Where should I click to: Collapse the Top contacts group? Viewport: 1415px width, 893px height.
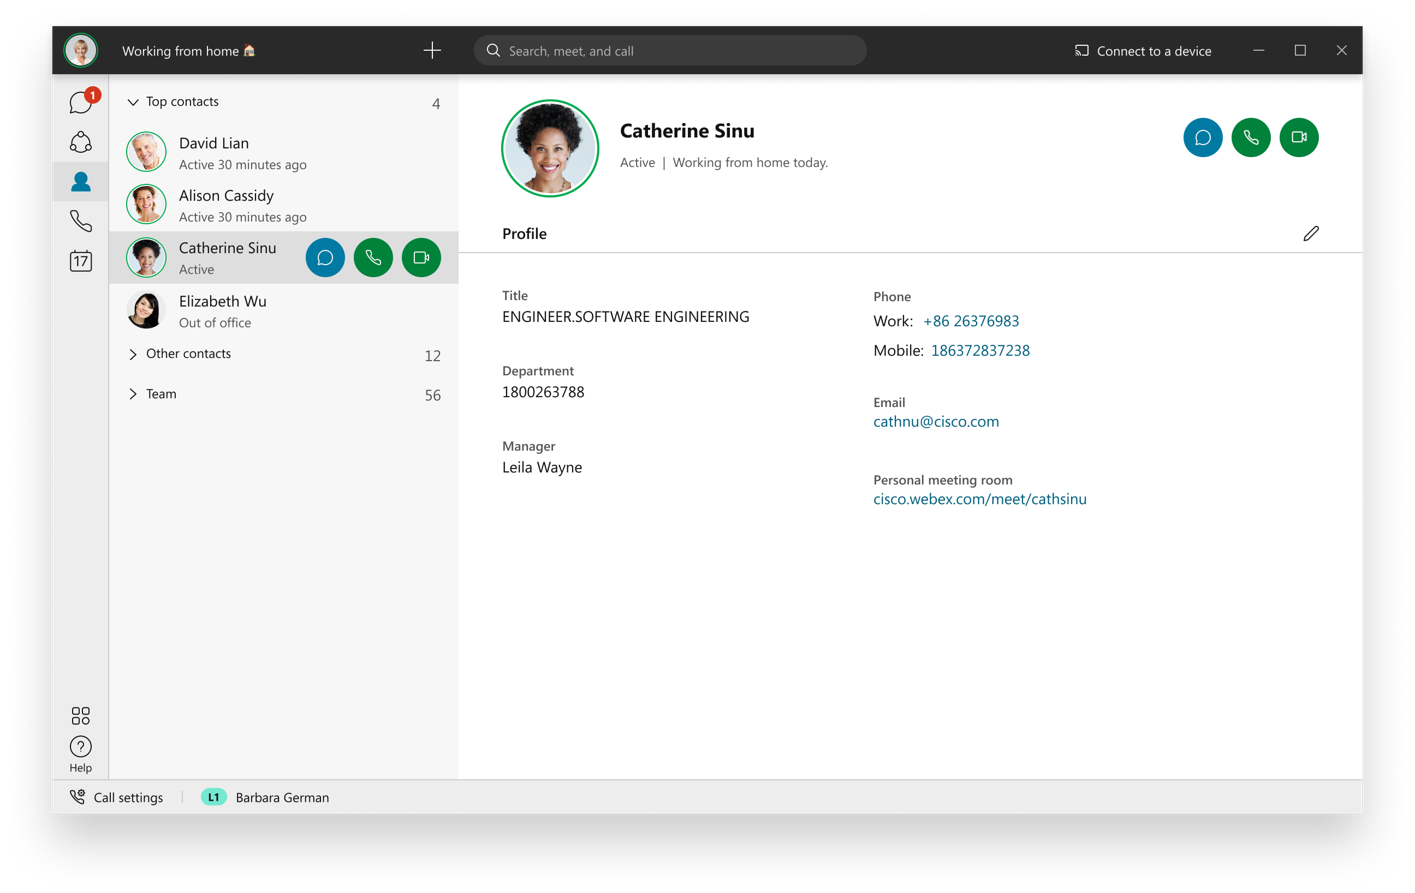point(133,102)
